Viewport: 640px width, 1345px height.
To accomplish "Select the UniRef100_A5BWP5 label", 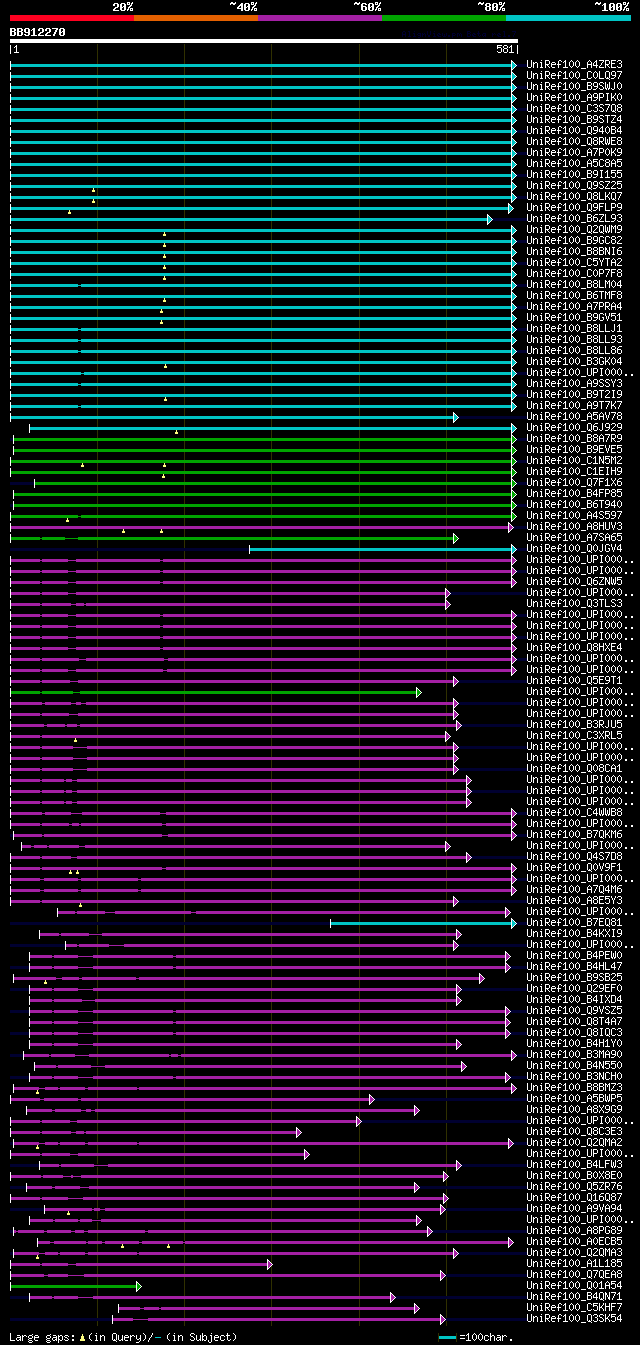I will click(x=574, y=1098).
